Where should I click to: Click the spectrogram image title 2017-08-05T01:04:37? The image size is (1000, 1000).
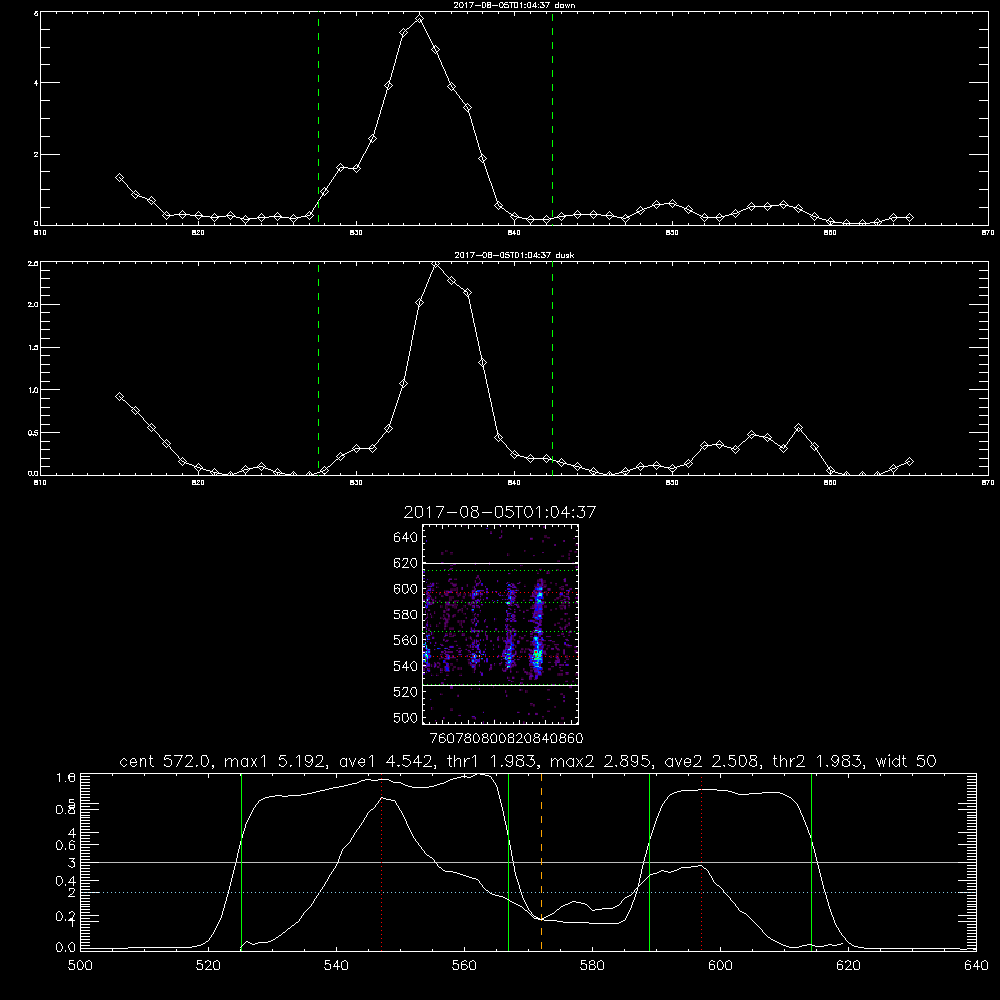499,512
